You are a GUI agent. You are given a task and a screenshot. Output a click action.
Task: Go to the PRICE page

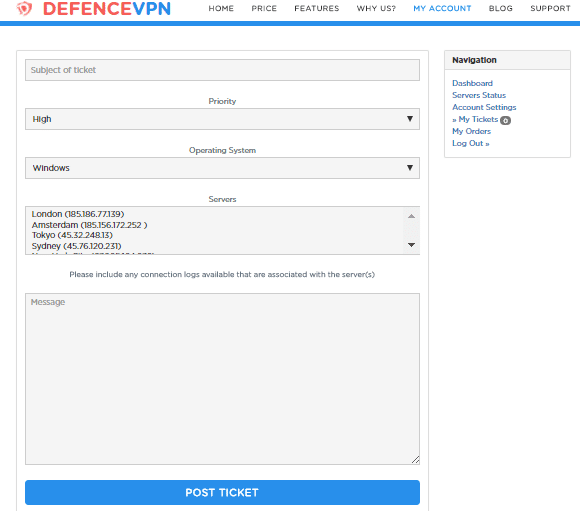[264, 8]
